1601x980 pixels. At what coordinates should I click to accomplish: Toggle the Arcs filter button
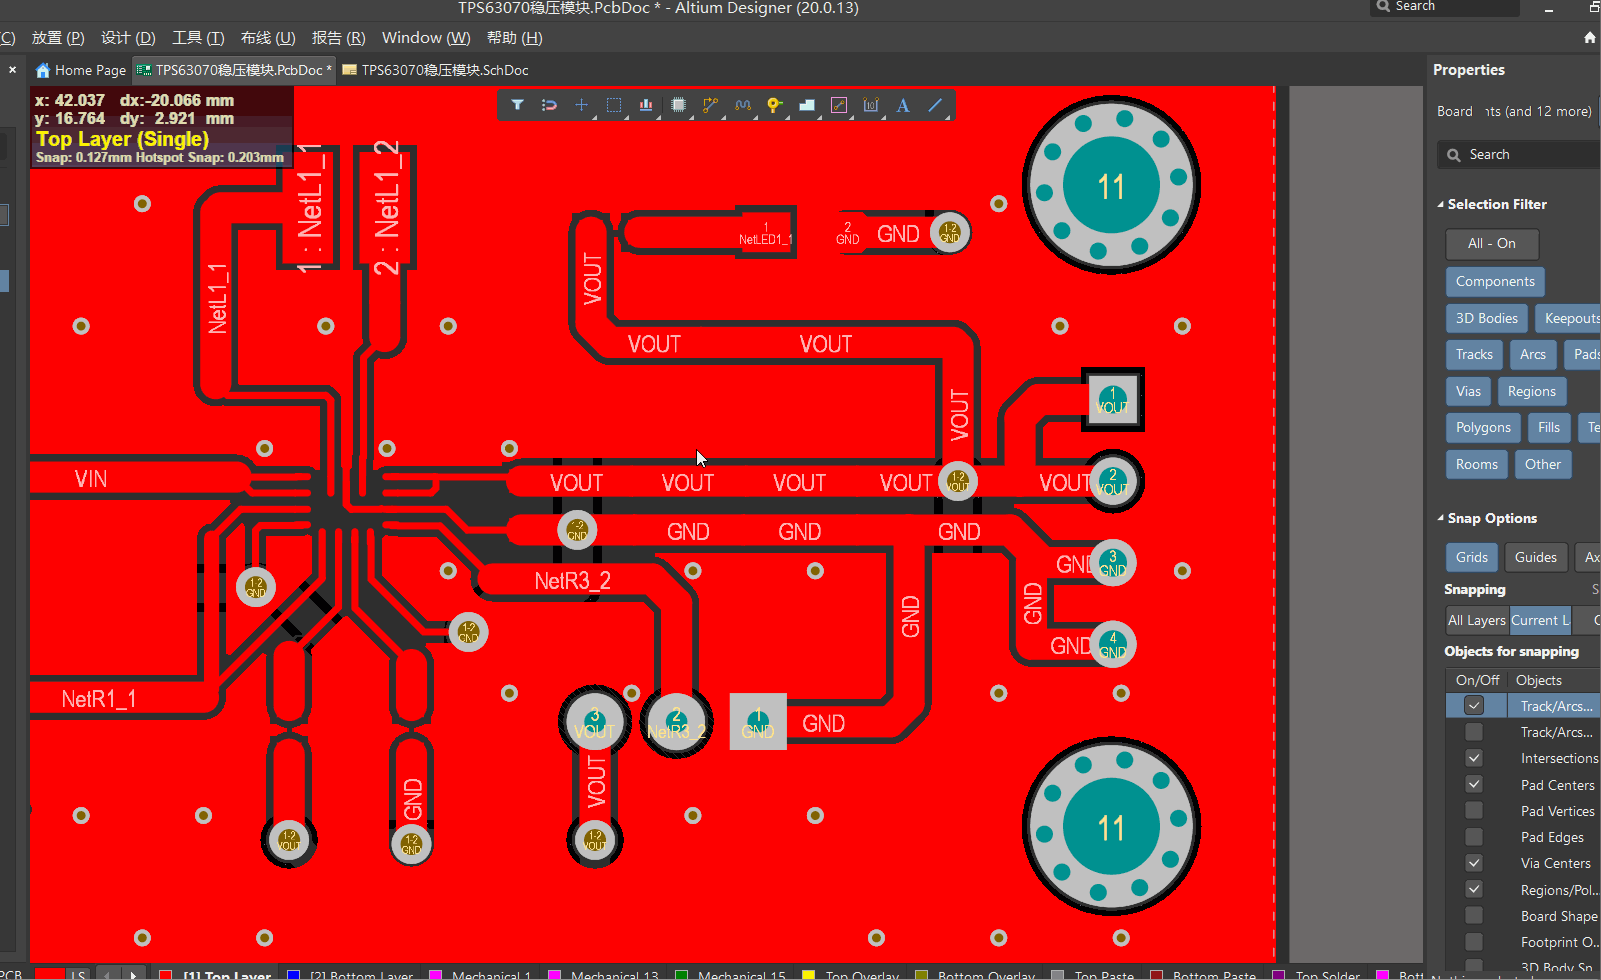[x=1533, y=354]
